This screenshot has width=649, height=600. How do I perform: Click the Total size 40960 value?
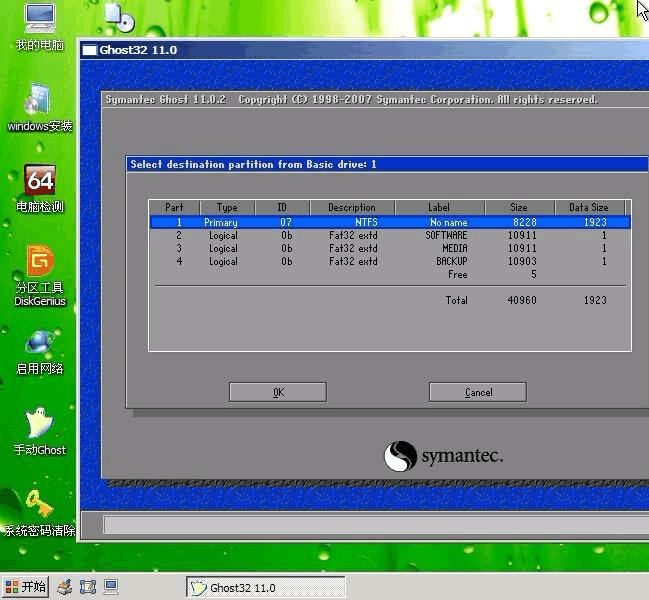click(522, 300)
